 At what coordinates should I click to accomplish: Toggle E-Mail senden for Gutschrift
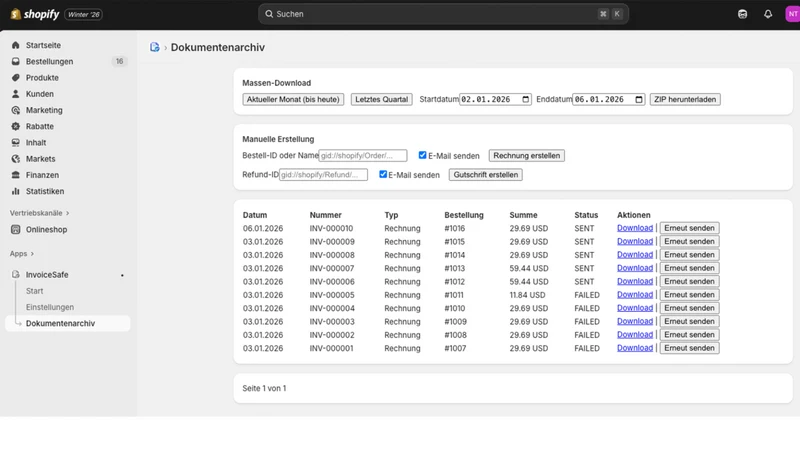pos(383,174)
